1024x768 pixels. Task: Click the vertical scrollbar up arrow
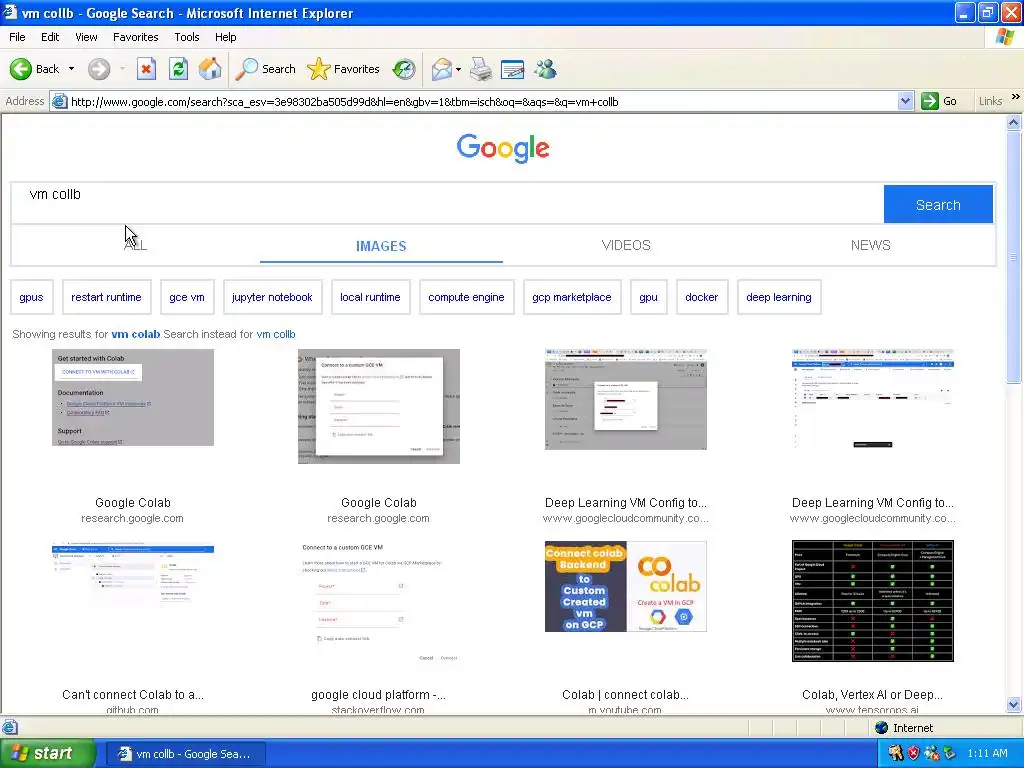coord(1014,122)
